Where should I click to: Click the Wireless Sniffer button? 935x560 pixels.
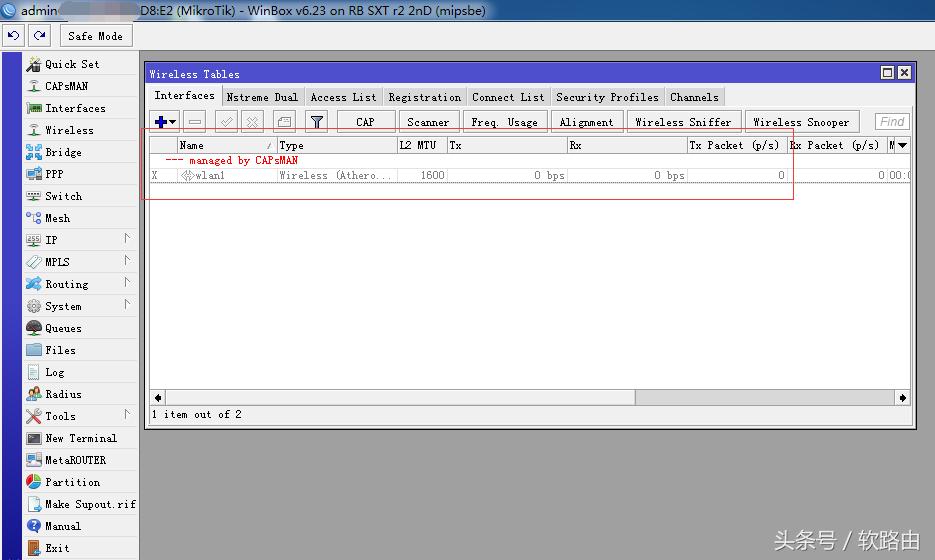click(x=683, y=122)
